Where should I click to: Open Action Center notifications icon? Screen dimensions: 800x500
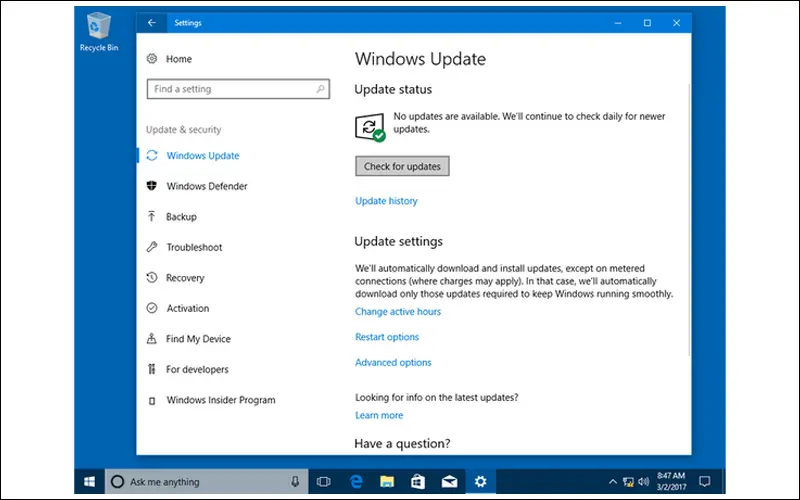click(705, 481)
